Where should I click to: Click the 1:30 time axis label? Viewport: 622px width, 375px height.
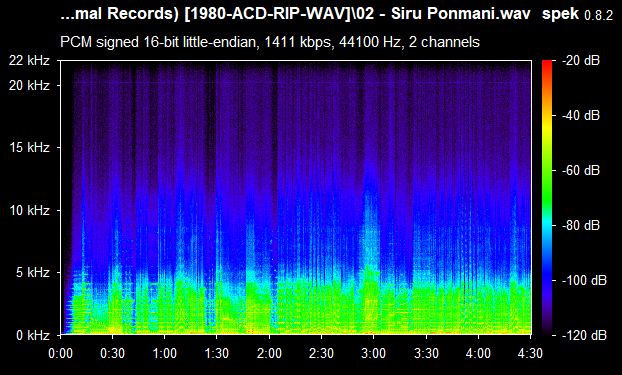(217, 353)
